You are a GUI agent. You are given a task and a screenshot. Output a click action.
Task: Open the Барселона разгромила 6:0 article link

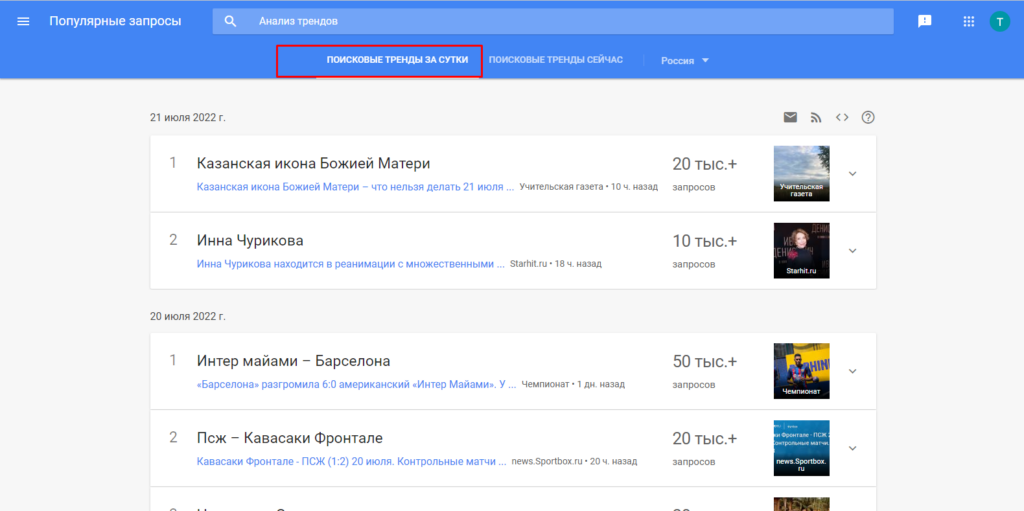(356, 384)
